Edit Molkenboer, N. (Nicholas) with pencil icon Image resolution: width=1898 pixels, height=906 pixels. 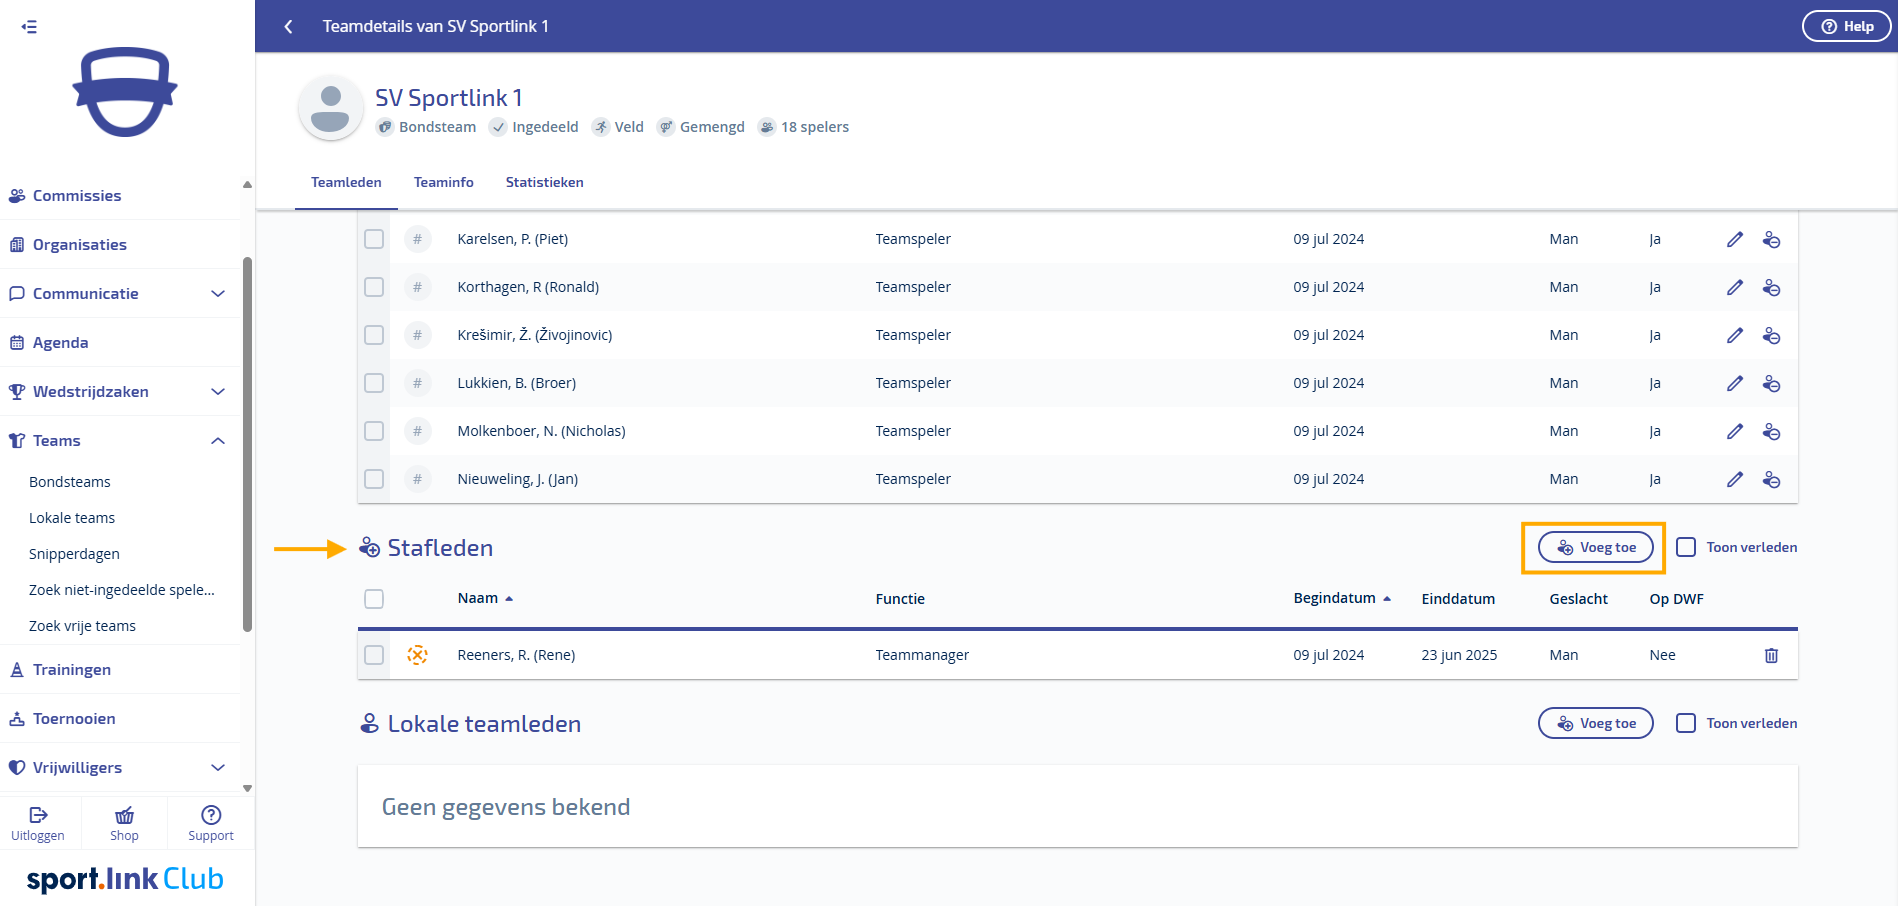(1735, 431)
